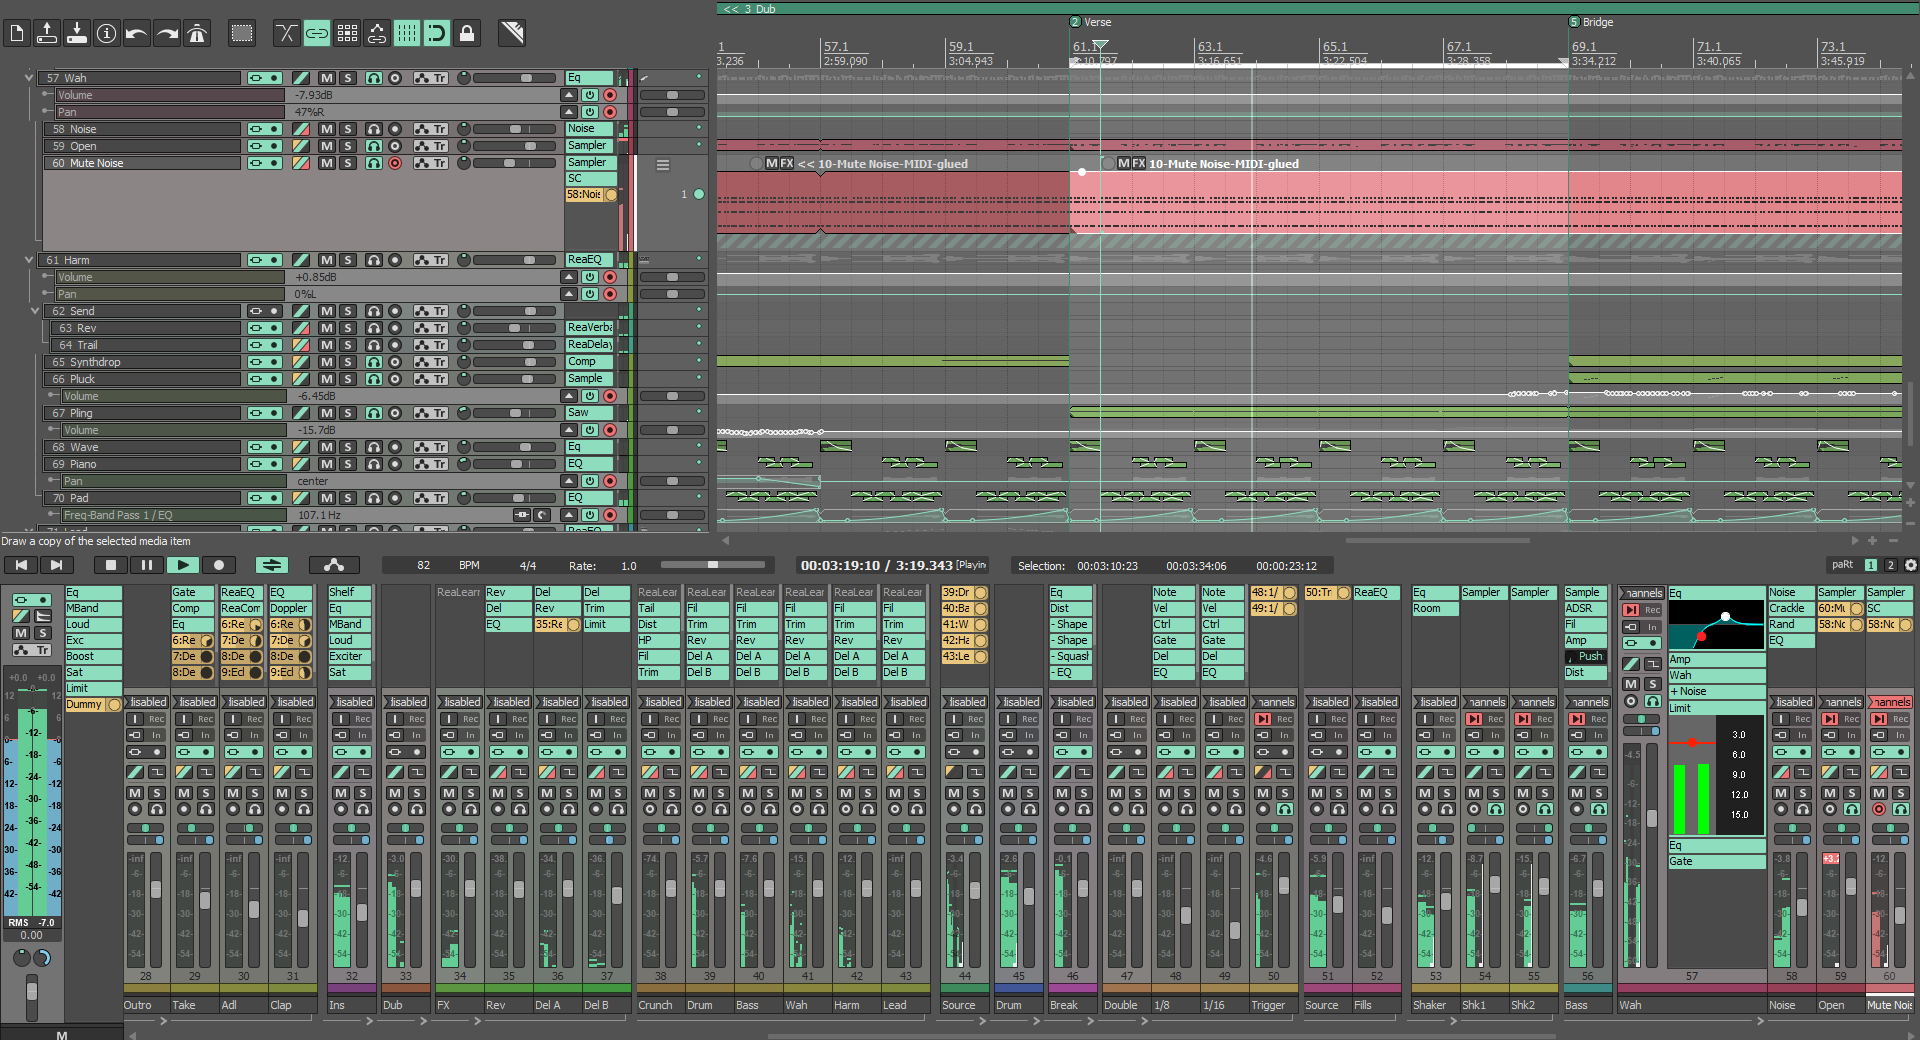Click the 4/4 time signature field

coord(528,565)
